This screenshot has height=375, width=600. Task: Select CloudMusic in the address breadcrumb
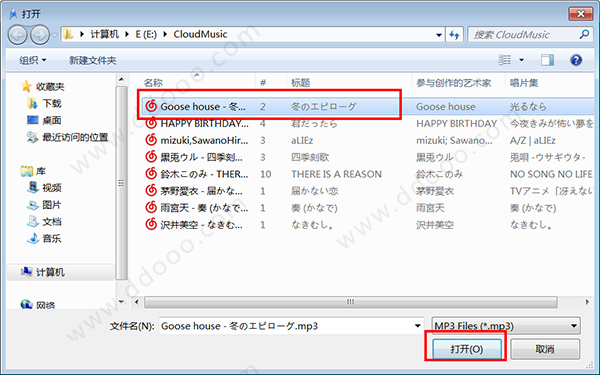click(200, 34)
